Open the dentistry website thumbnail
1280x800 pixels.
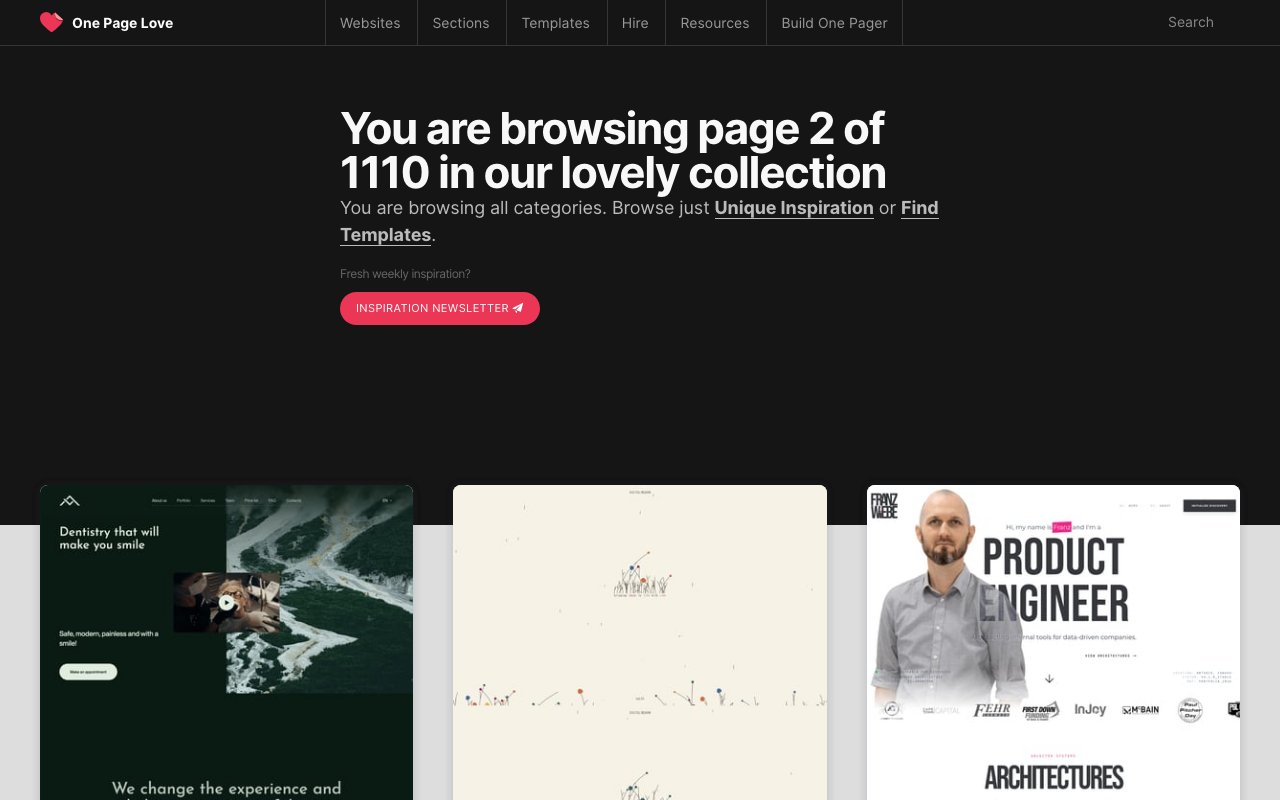[226, 642]
